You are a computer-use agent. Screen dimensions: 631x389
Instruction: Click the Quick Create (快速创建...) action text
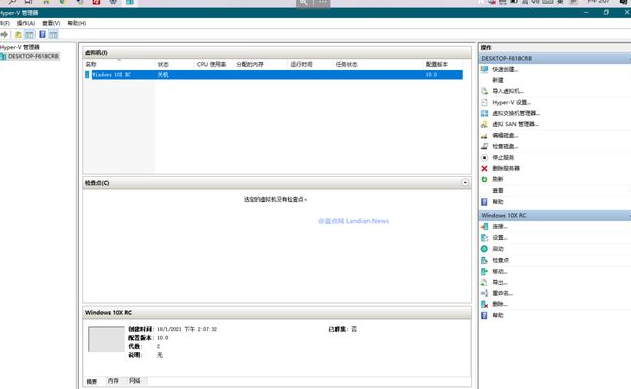click(505, 69)
